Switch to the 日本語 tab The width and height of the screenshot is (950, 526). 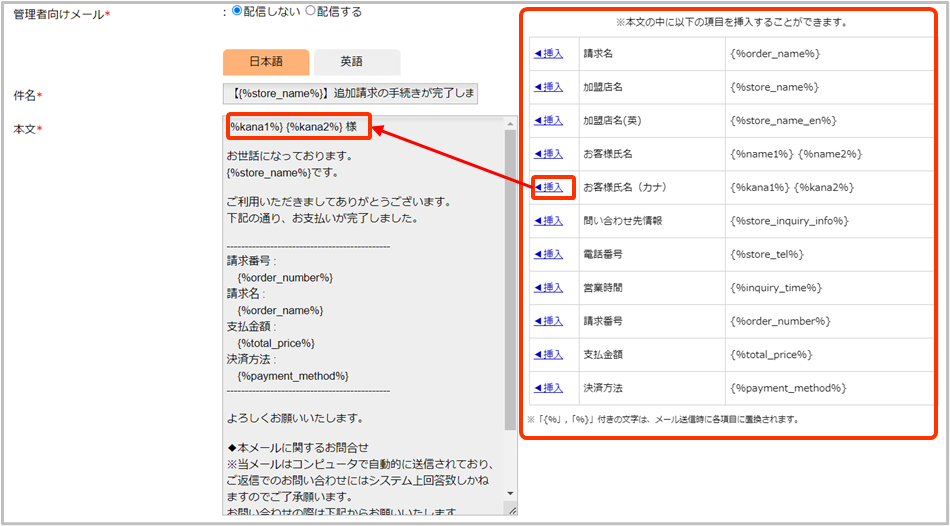point(266,62)
